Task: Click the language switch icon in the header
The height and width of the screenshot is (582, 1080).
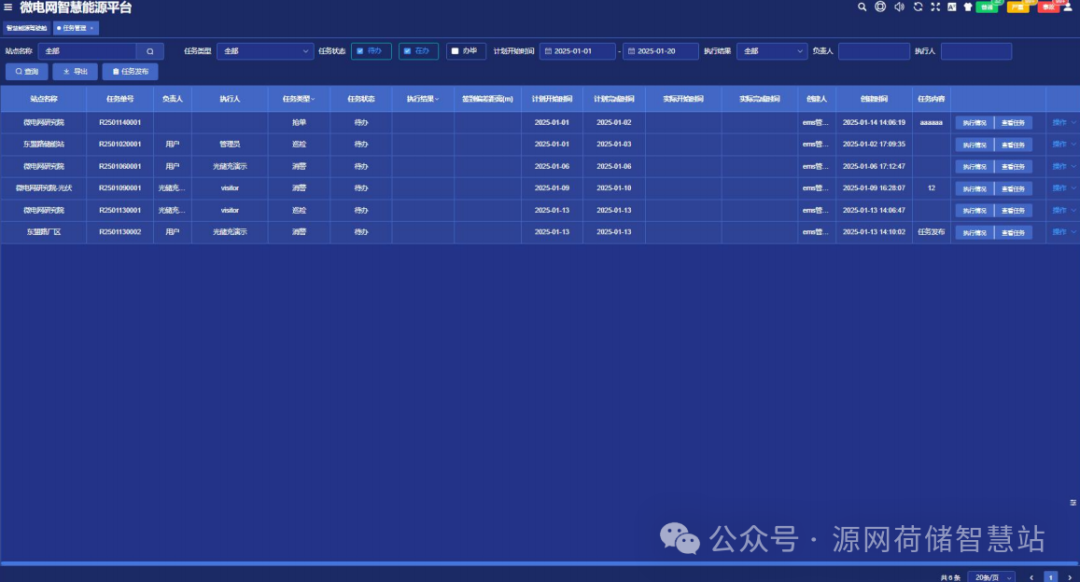Action: (x=951, y=7)
